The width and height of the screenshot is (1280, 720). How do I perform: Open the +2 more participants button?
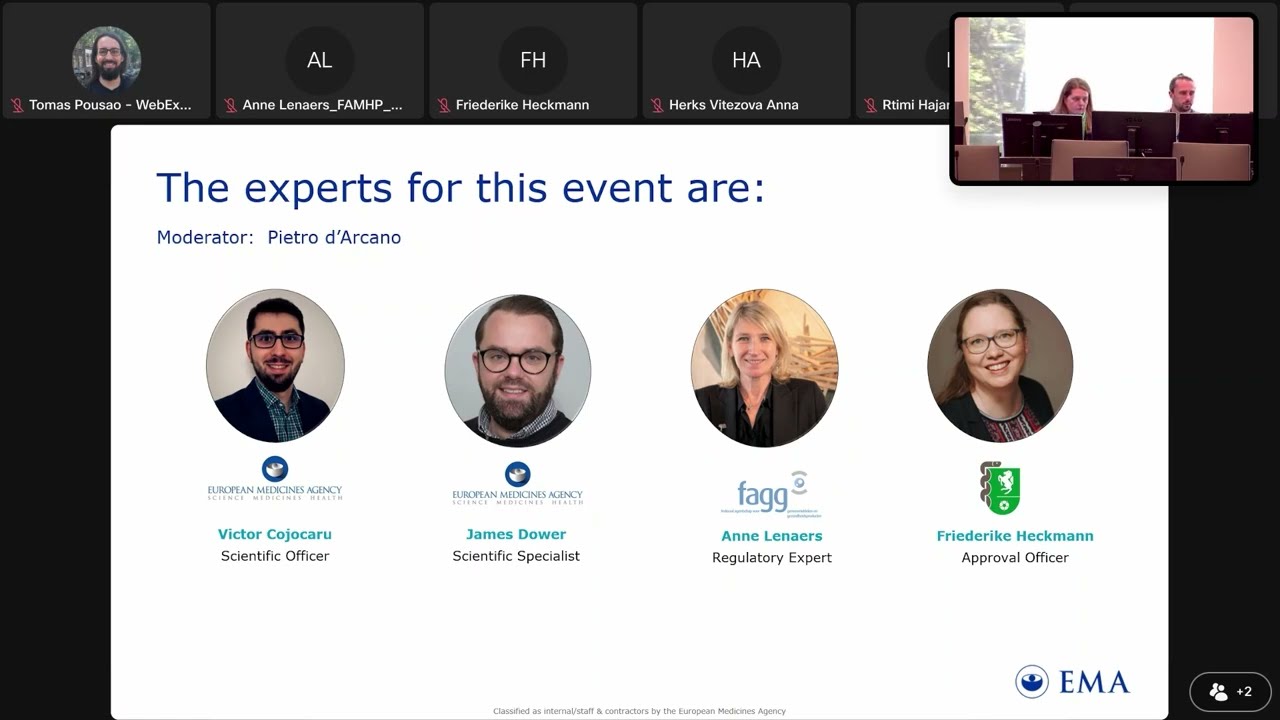point(1230,691)
